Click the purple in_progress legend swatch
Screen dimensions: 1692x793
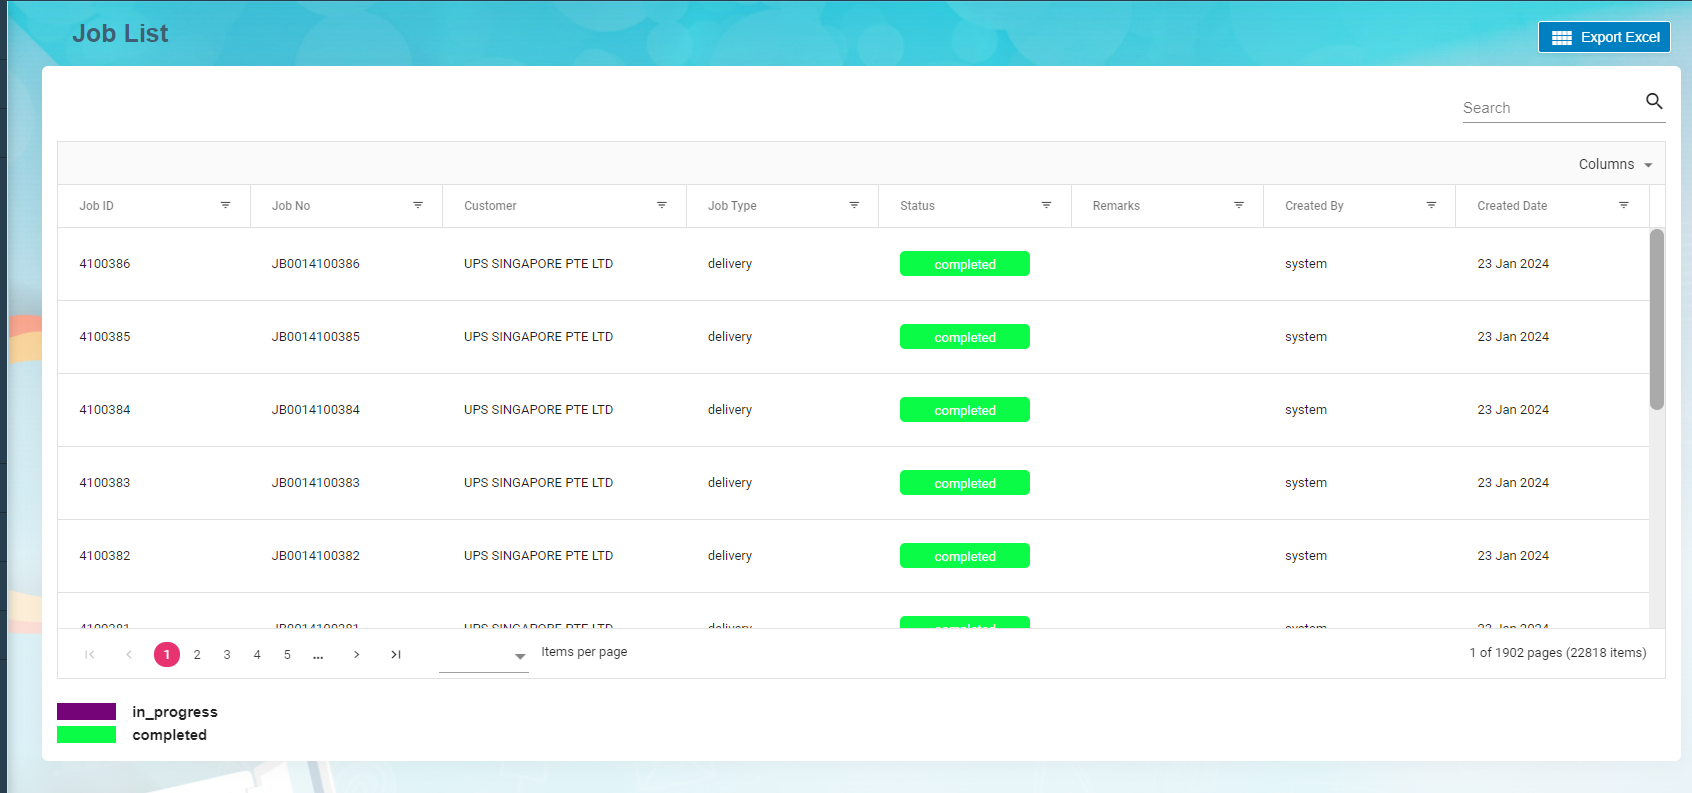87,712
